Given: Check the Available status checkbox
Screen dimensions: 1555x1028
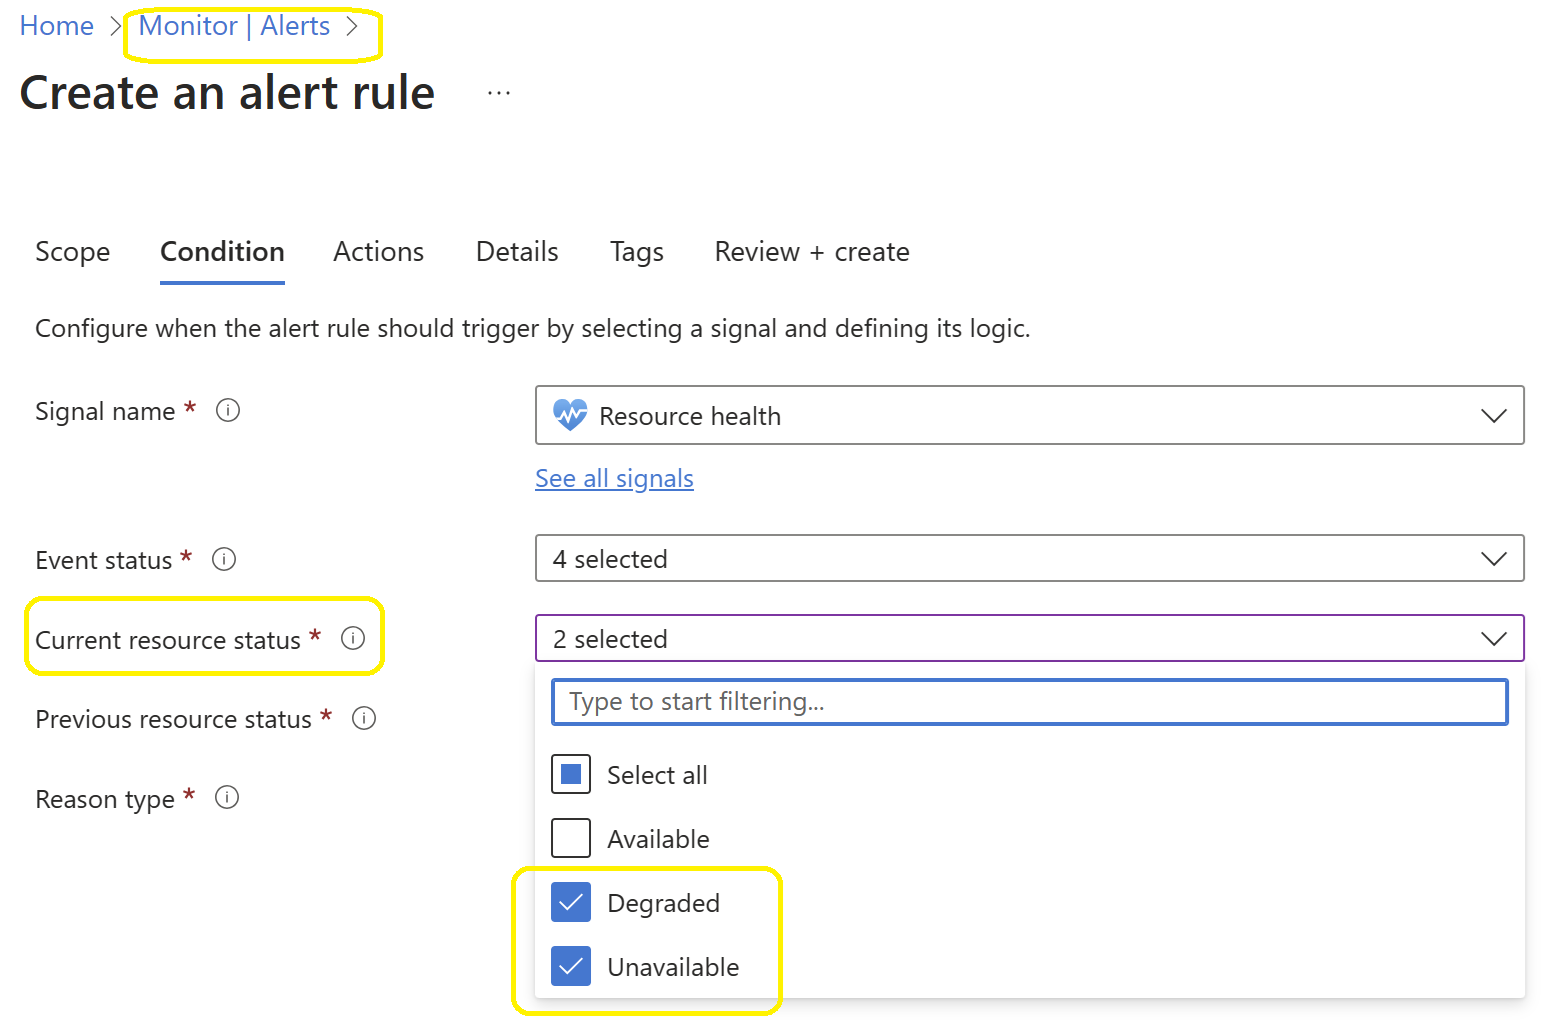Looking at the screenshot, I should coord(571,838).
